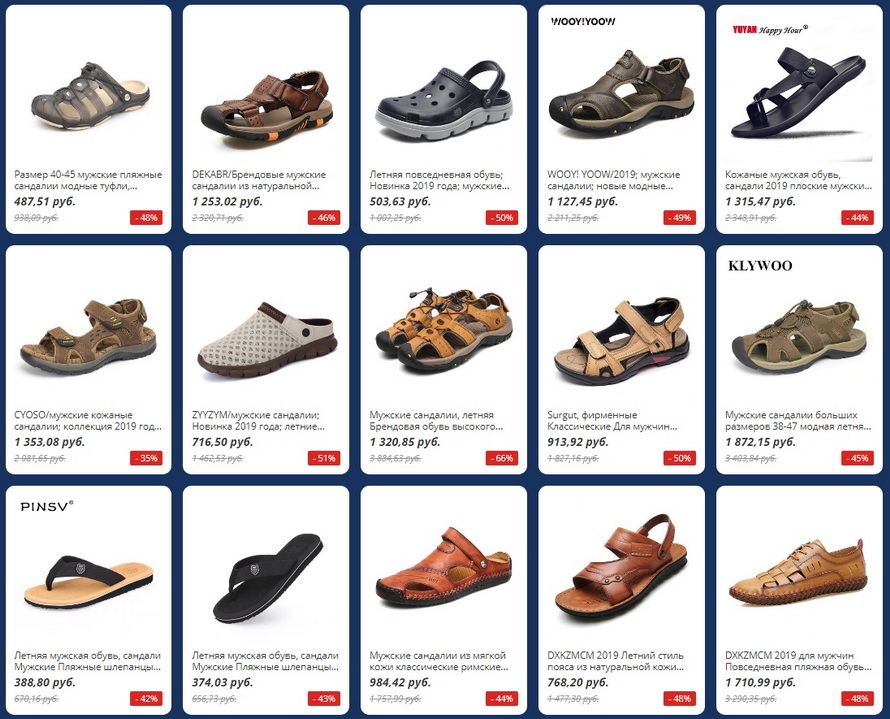Open the CYOSO leather sandals title link
The width and height of the screenshot is (890, 719).
88,421
